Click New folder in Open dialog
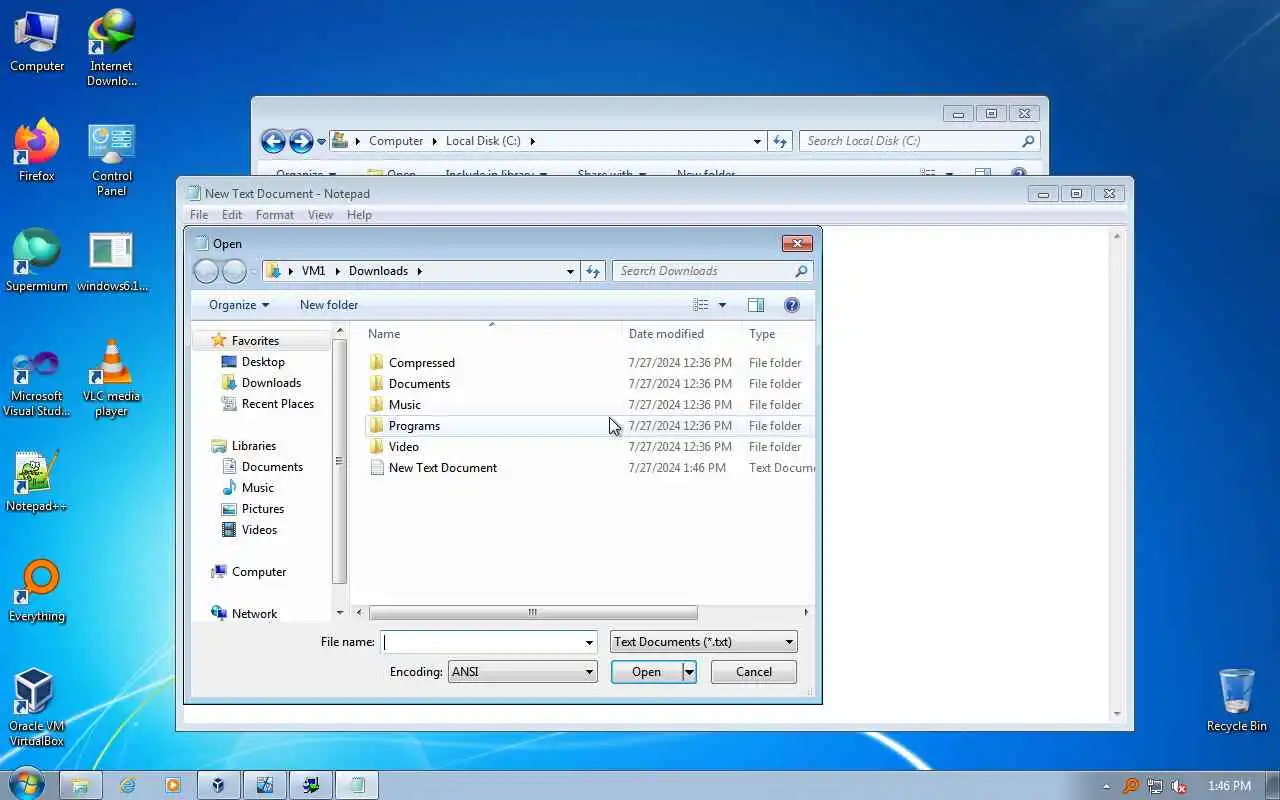Image resolution: width=1280 pixels, height=800 pixels. tap(329, 305)
